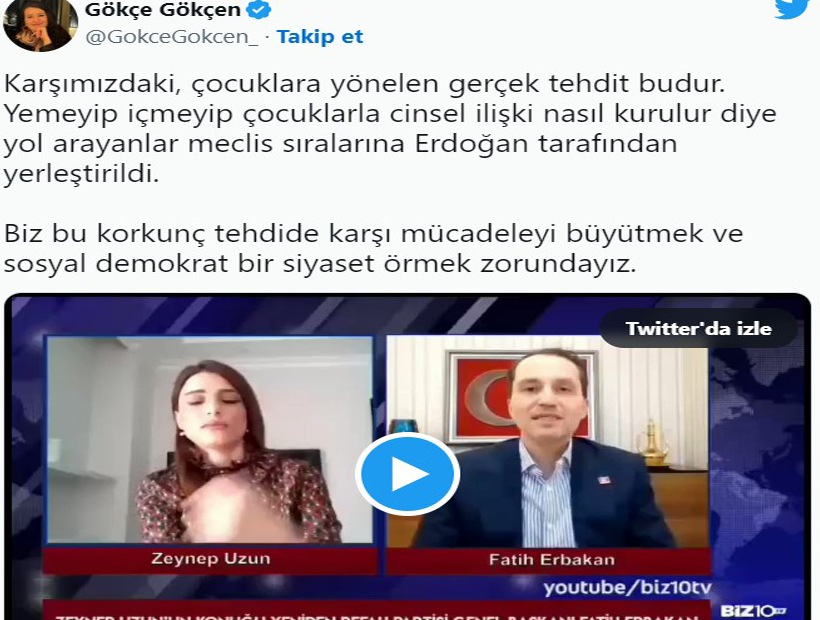Click world map background in video
Viewport: 820px width, 620px height.
click(x=757, y=460)
